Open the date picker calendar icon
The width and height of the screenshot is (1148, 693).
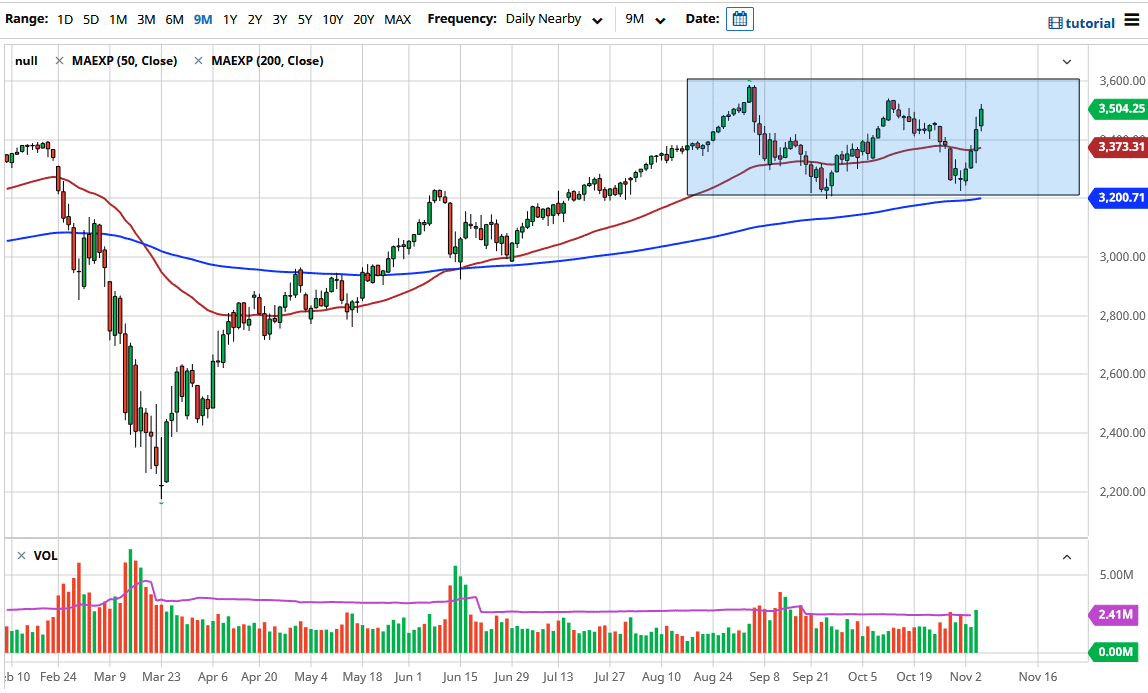click(739, 18)
